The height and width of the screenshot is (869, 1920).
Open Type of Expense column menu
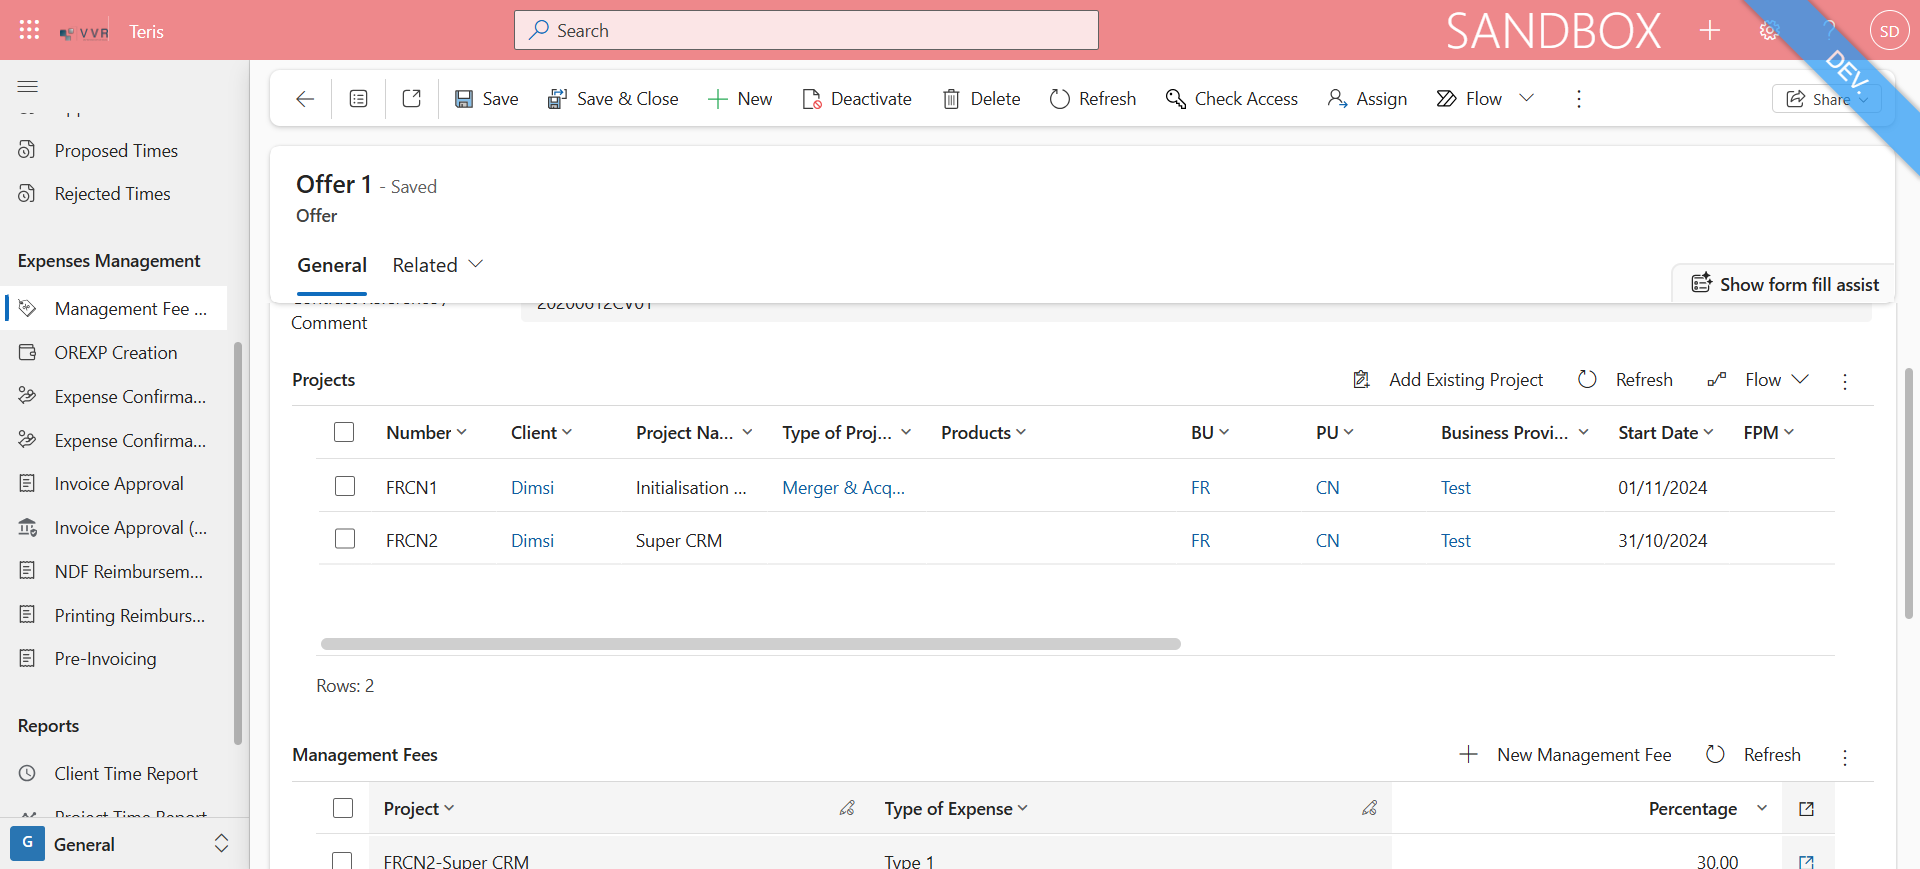point(956,809)
